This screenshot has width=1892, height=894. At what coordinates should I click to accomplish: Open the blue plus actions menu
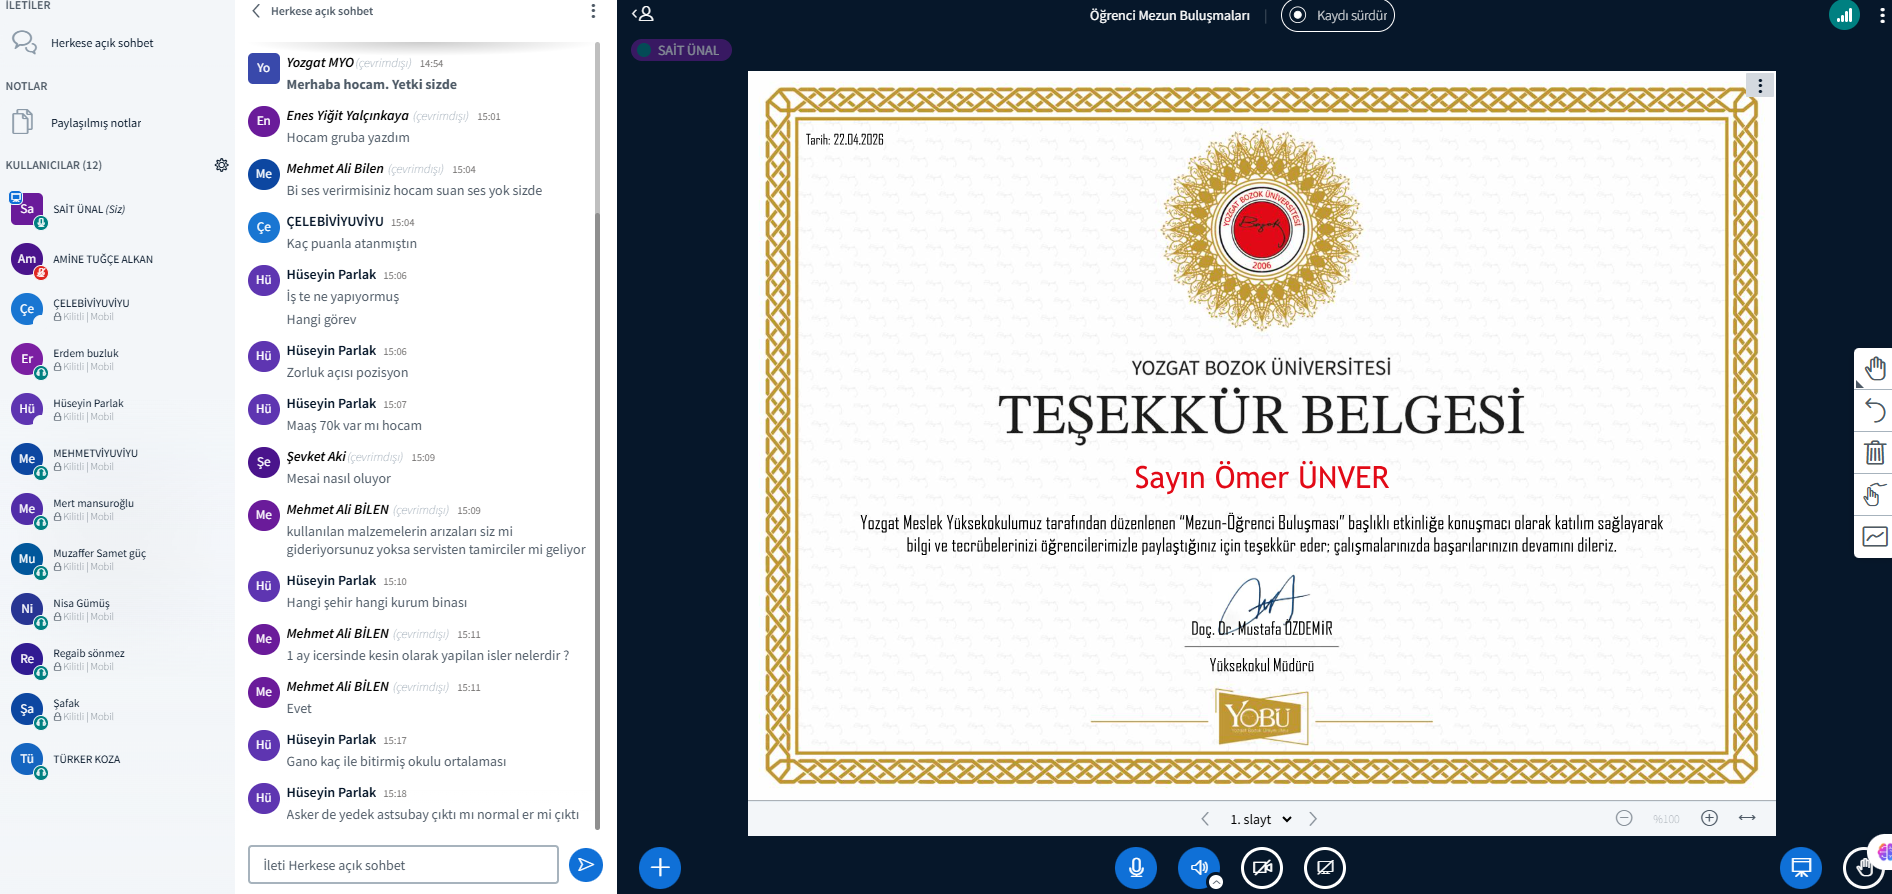coord(660,867)
